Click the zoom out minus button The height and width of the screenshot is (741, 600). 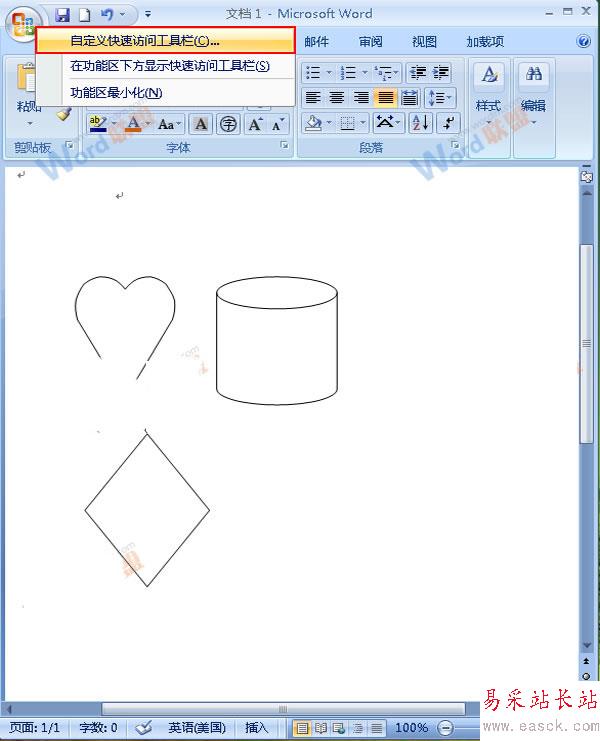tap(445, 728)
